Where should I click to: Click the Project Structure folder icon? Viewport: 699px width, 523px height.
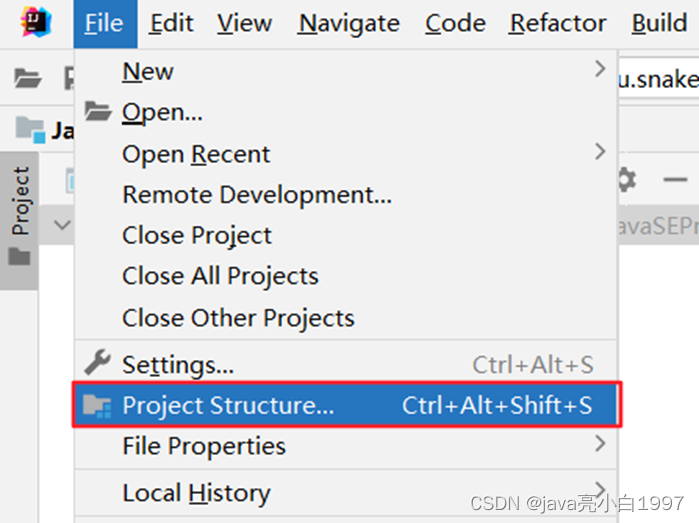97,405
